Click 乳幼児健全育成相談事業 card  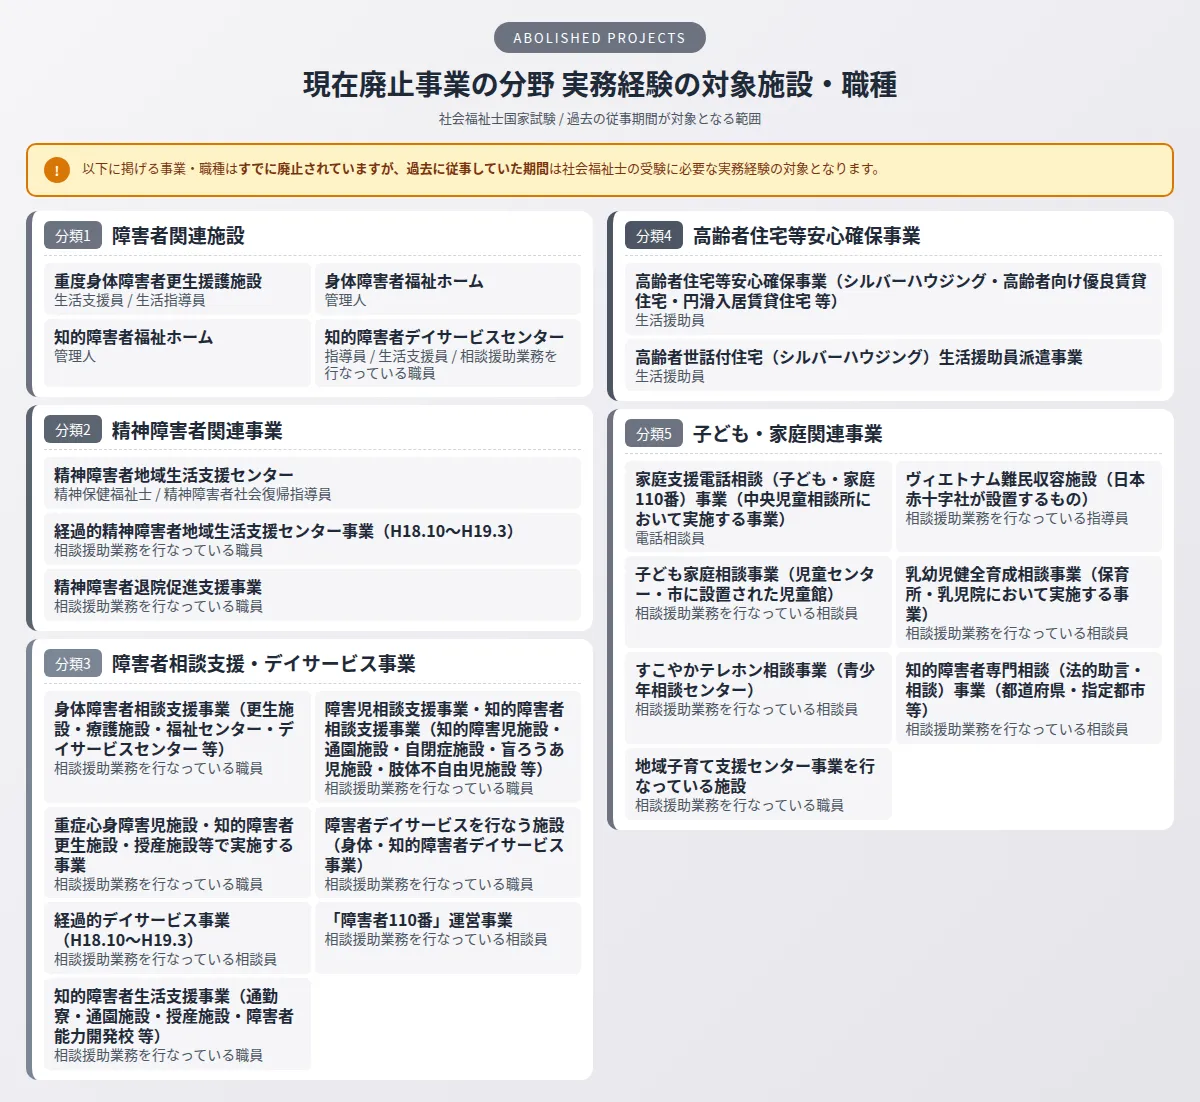click(1028, 602)
